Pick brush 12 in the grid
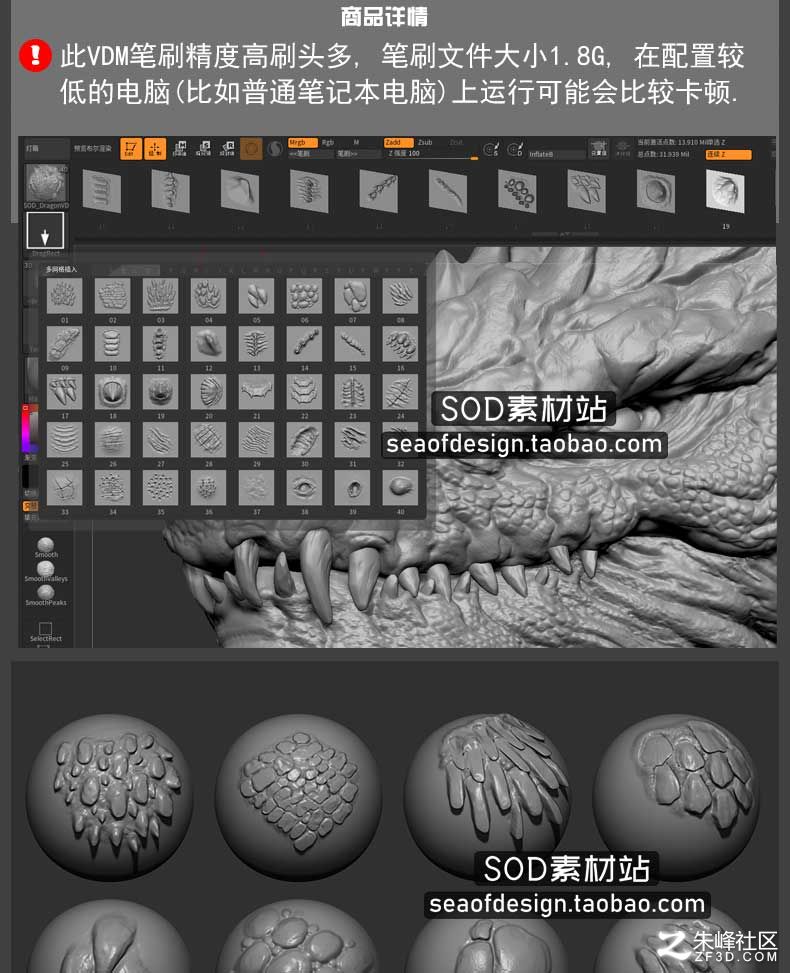This screenshot has height=973, width=790. click(209, 344)
